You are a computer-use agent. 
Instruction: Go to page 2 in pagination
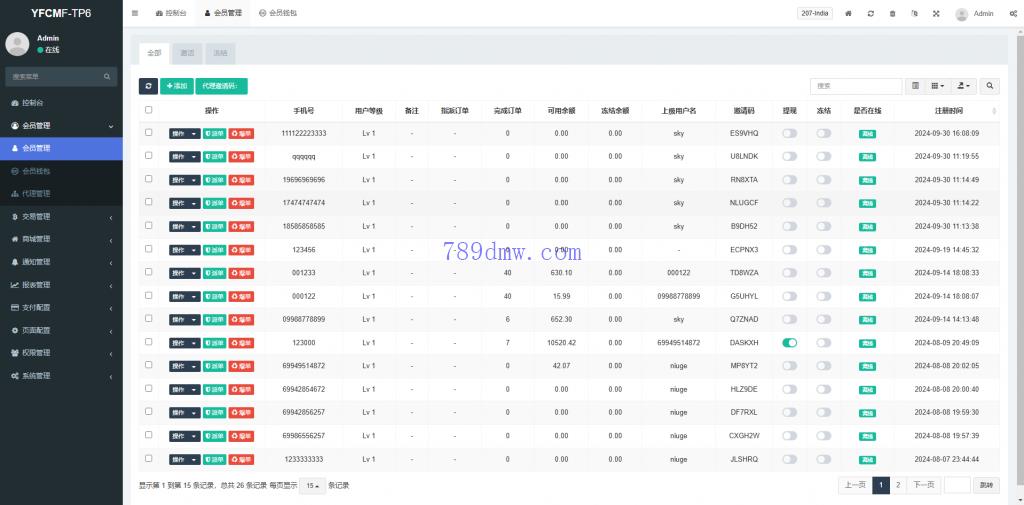(898, 485)
